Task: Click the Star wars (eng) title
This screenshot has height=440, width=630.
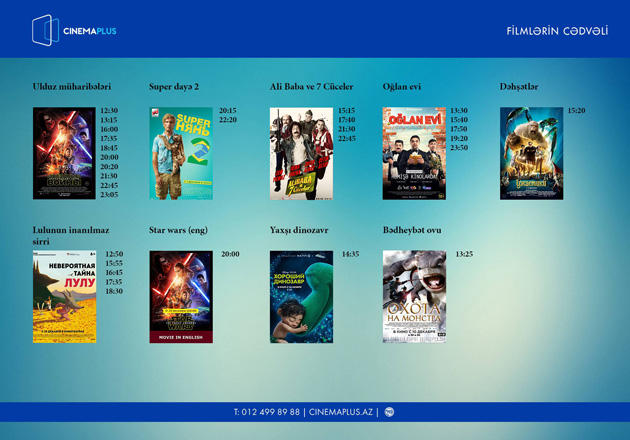Action: click(178, 230)
